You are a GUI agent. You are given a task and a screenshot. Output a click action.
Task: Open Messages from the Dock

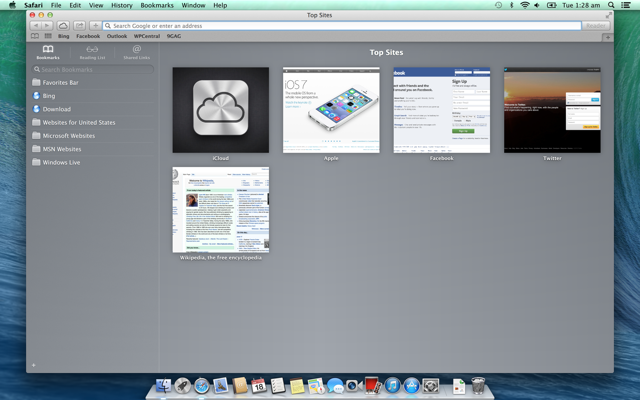[335, 385]
